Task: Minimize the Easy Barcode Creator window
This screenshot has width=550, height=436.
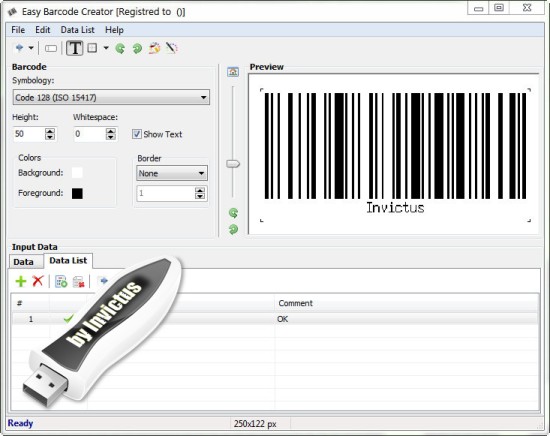Action: pyautogui.click(x=478, y=8)
